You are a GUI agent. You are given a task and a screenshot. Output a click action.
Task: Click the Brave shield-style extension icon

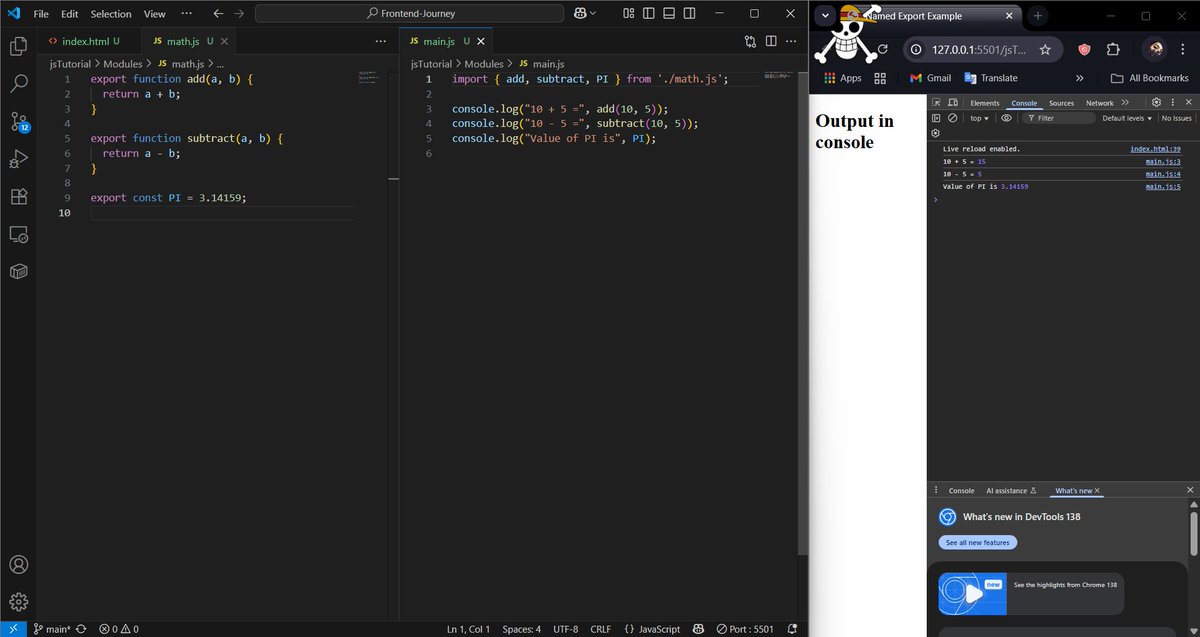1084,49
